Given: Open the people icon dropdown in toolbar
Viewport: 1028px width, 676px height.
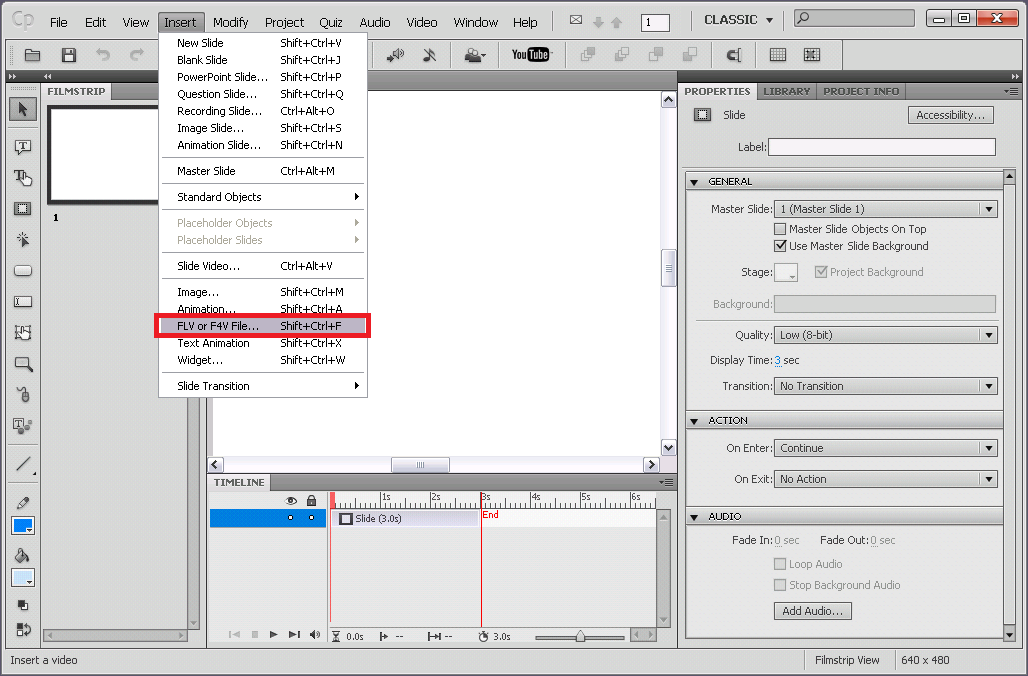Looking at the screenshot, I should point(475,55).
